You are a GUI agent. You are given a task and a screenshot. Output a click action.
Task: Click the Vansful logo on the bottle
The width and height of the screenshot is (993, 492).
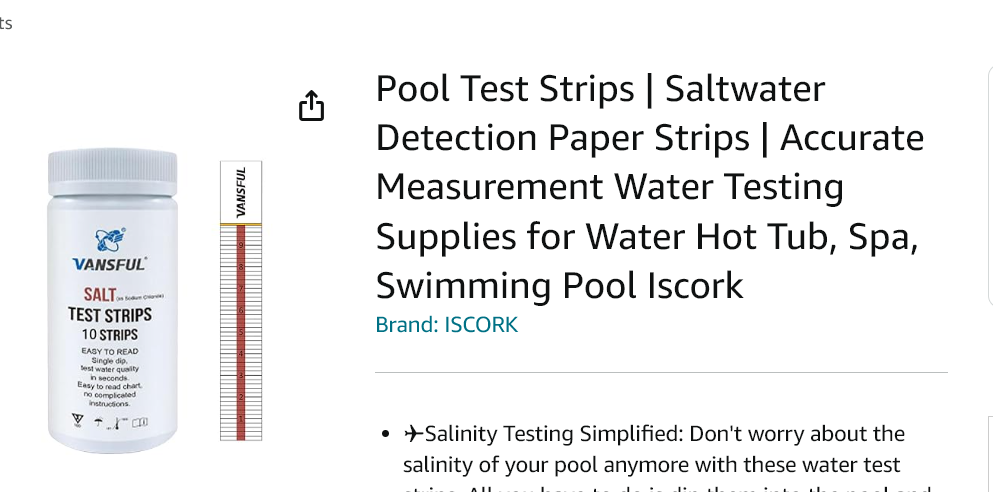tap(110, 239)
